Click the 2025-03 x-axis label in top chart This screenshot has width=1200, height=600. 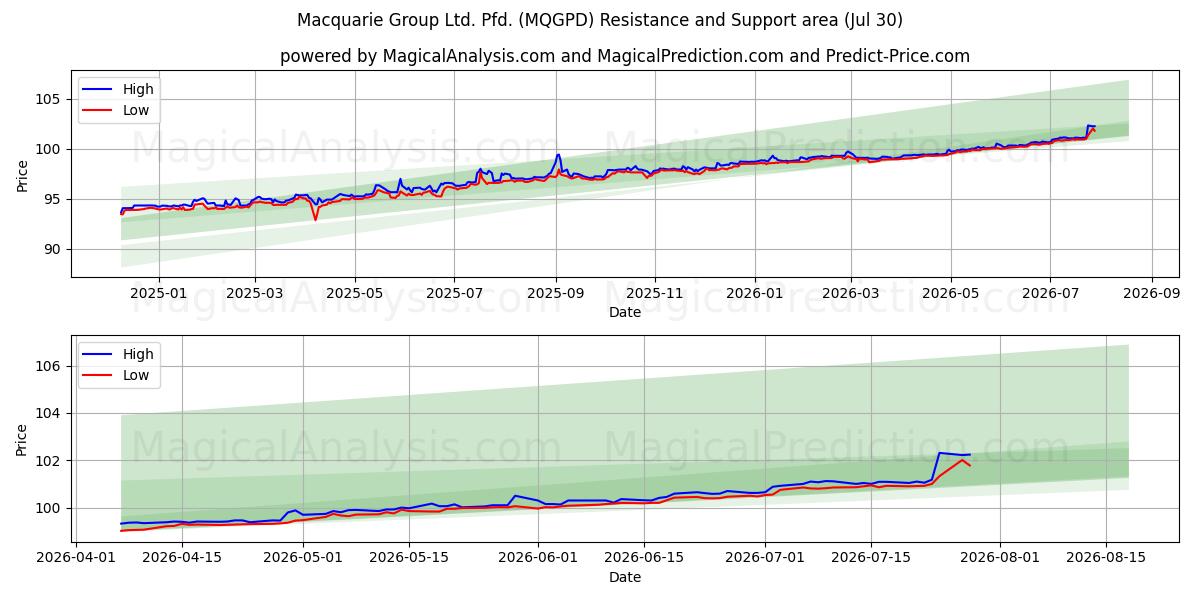254,295
